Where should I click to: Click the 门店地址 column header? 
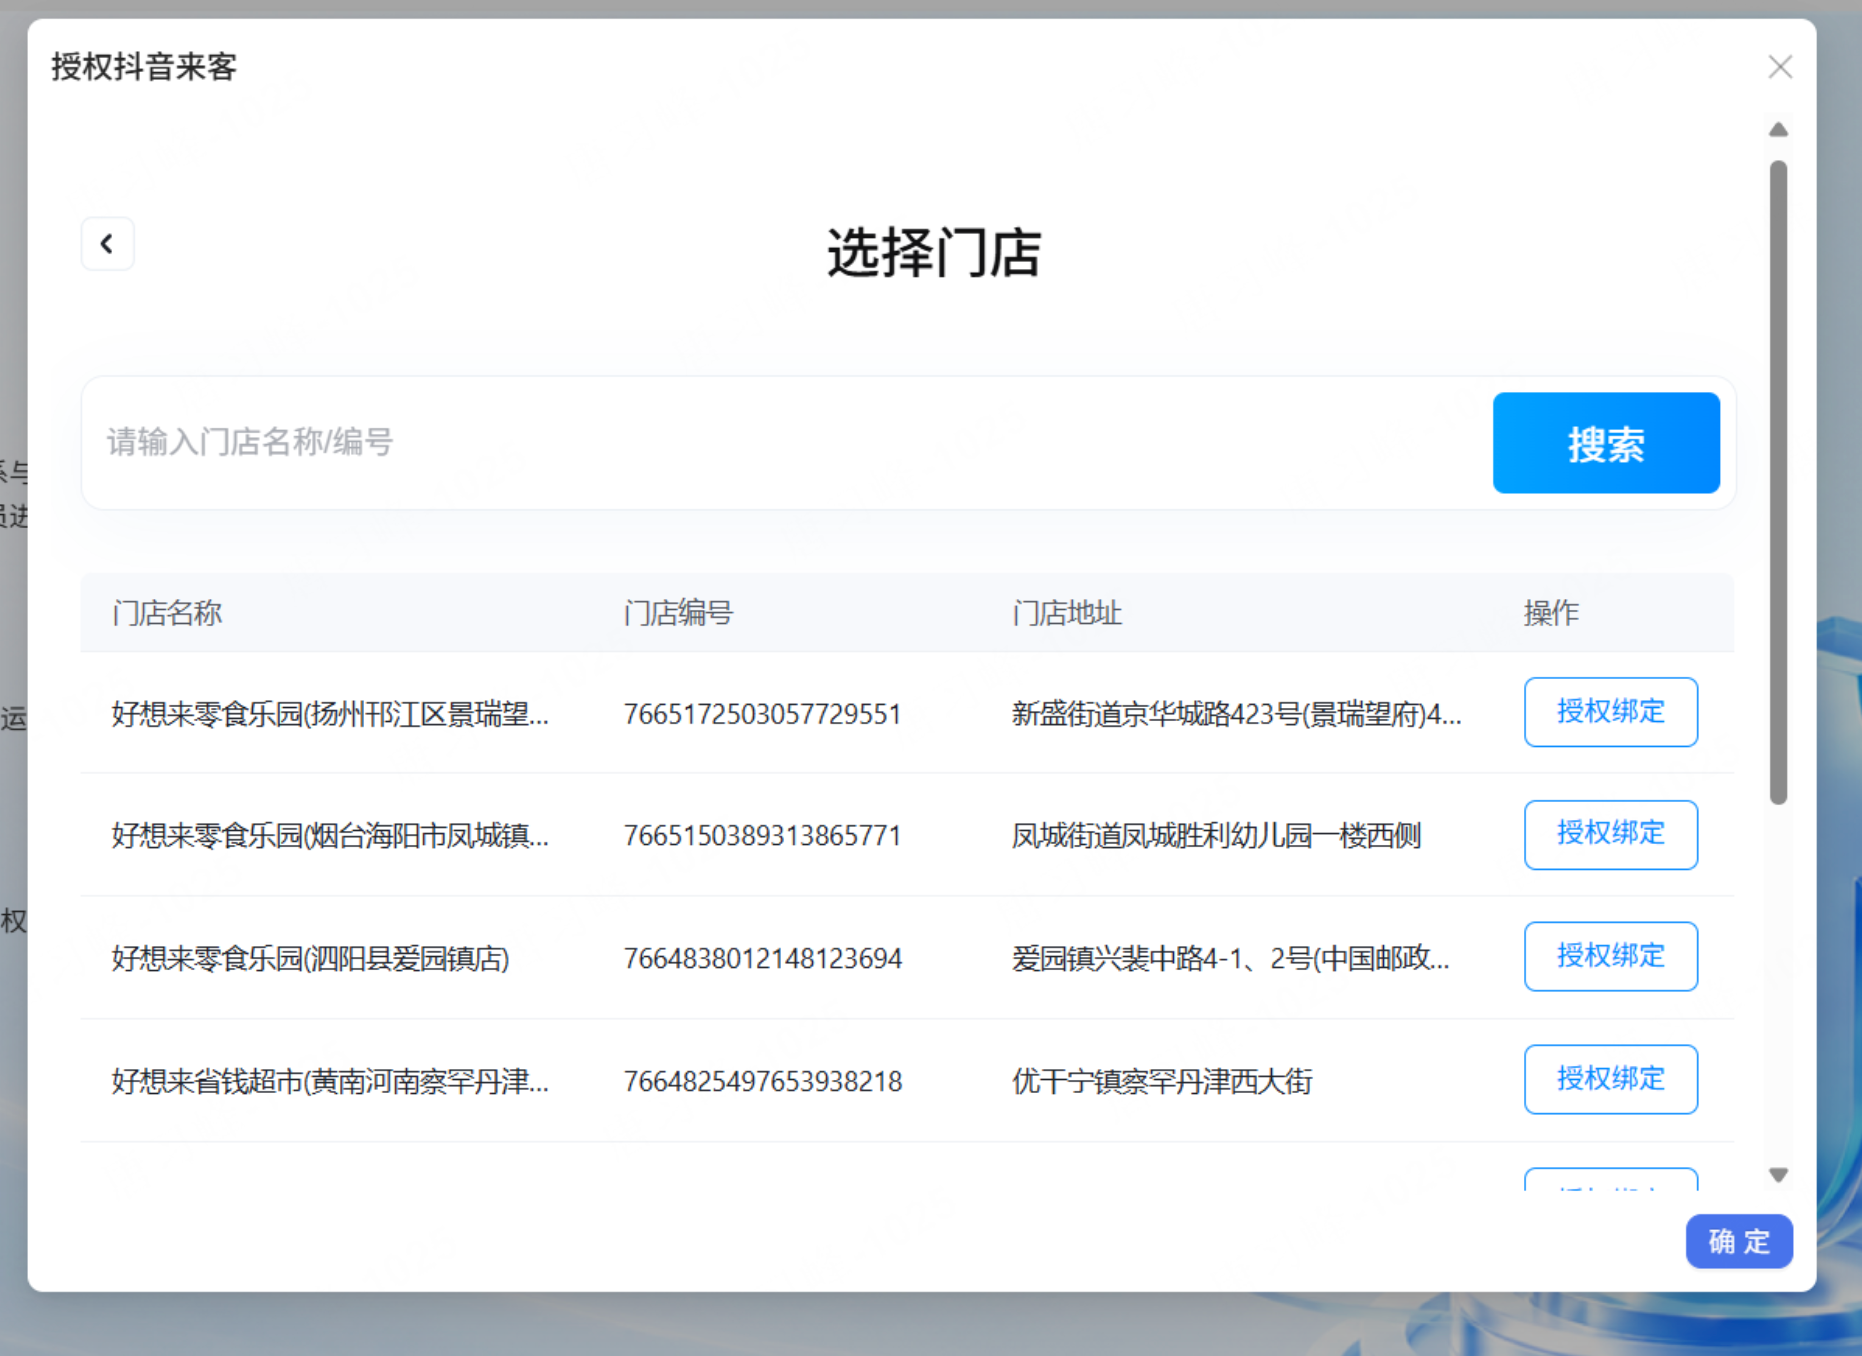point(1067,612)
